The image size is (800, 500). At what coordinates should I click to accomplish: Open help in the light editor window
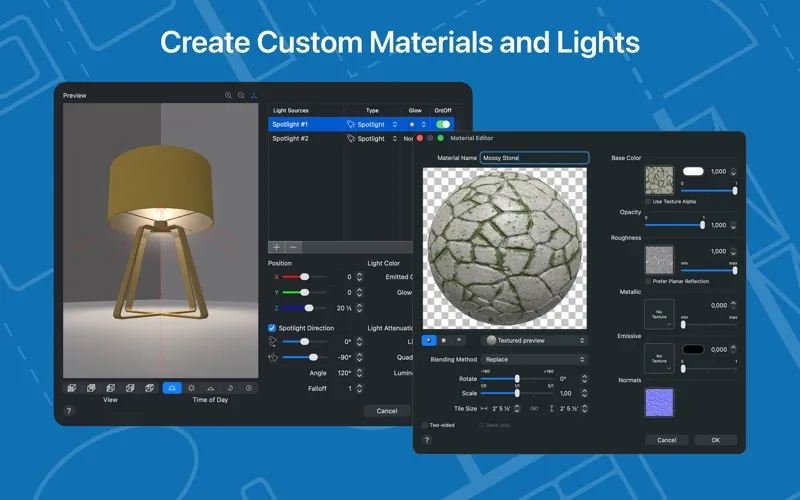coord(69,411)
